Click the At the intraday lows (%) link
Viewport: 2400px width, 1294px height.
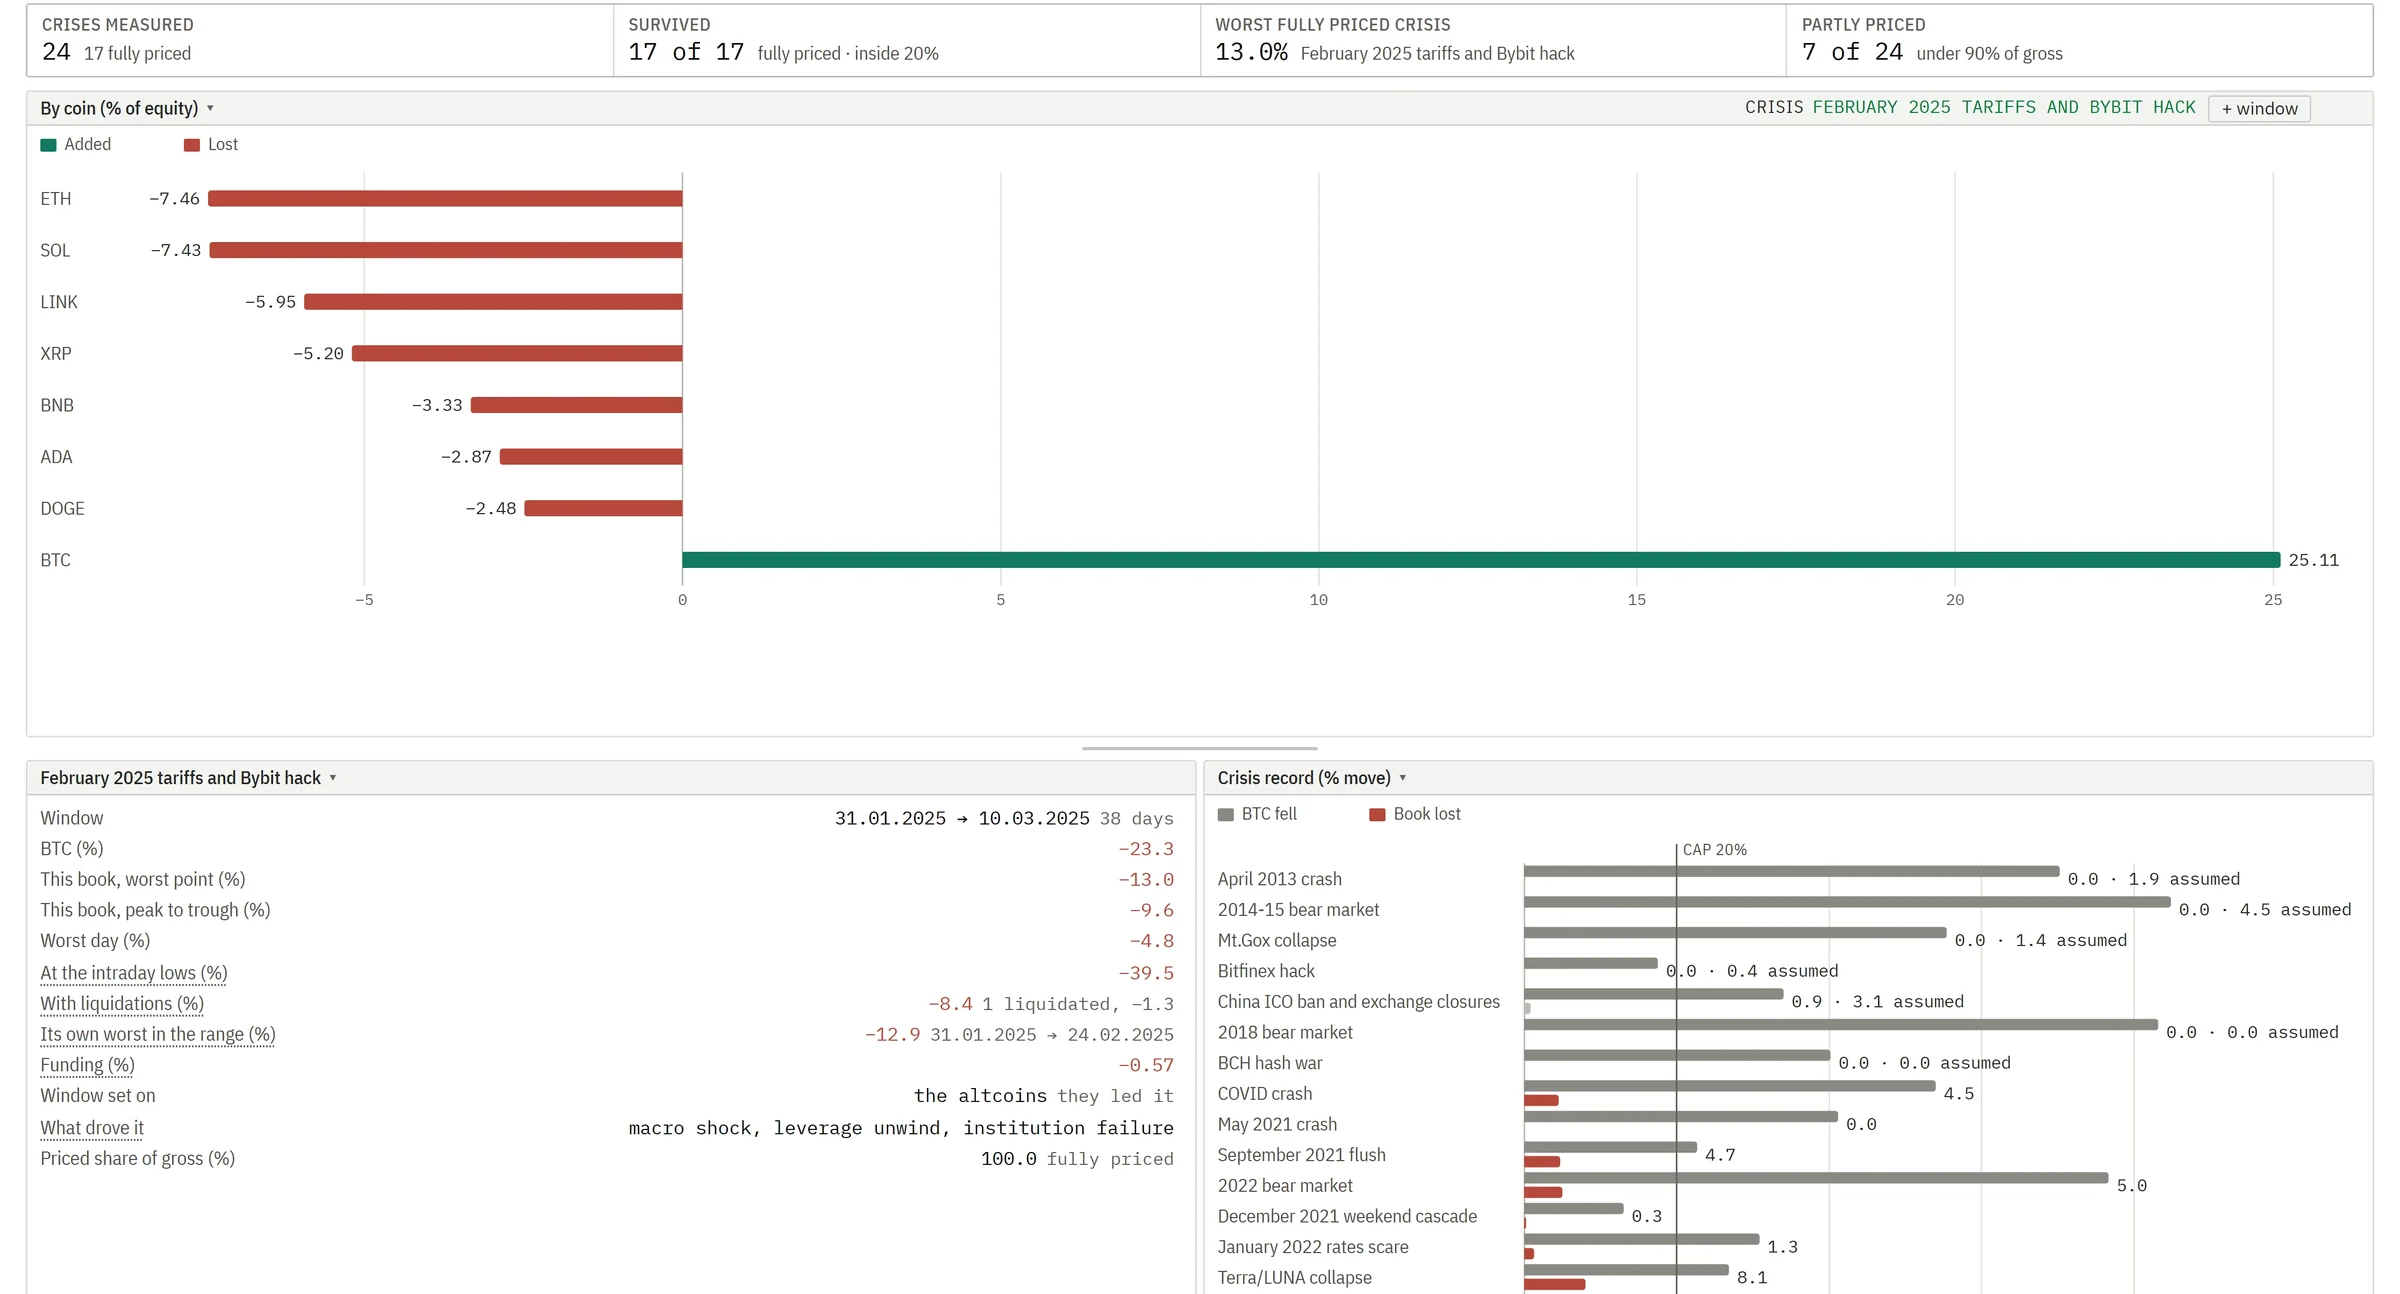[x=134, y=973]
